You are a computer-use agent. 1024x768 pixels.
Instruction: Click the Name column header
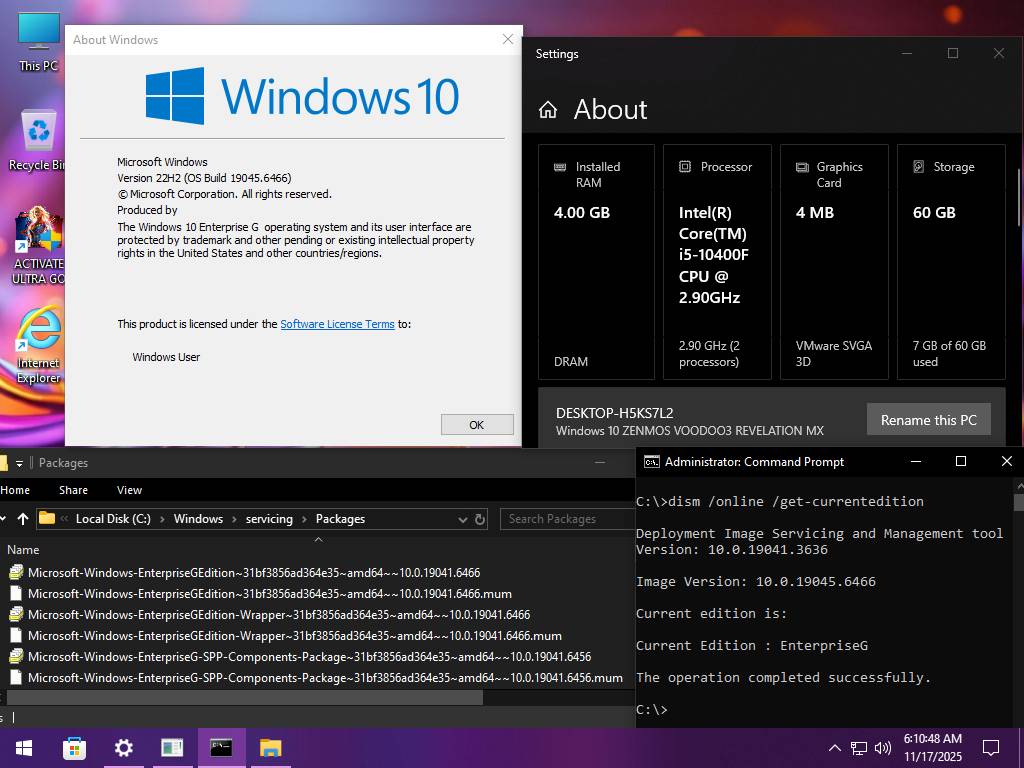tap(23, 550)
